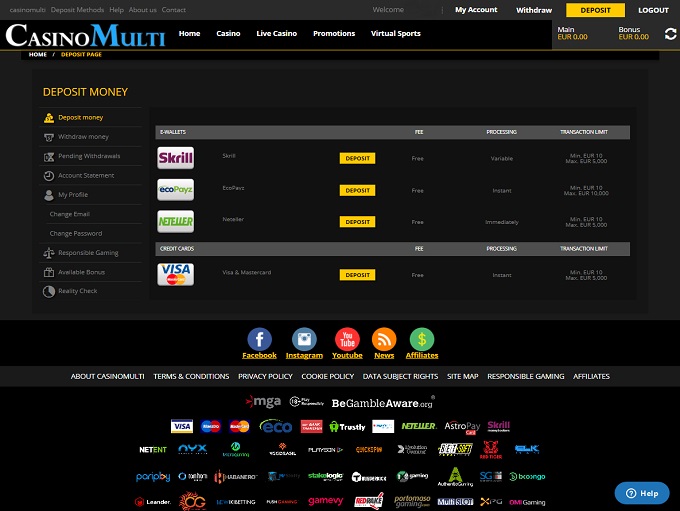Open the News RSS feed icon
Viewport: 680px width, 511px height.
(x=384, y=339)
